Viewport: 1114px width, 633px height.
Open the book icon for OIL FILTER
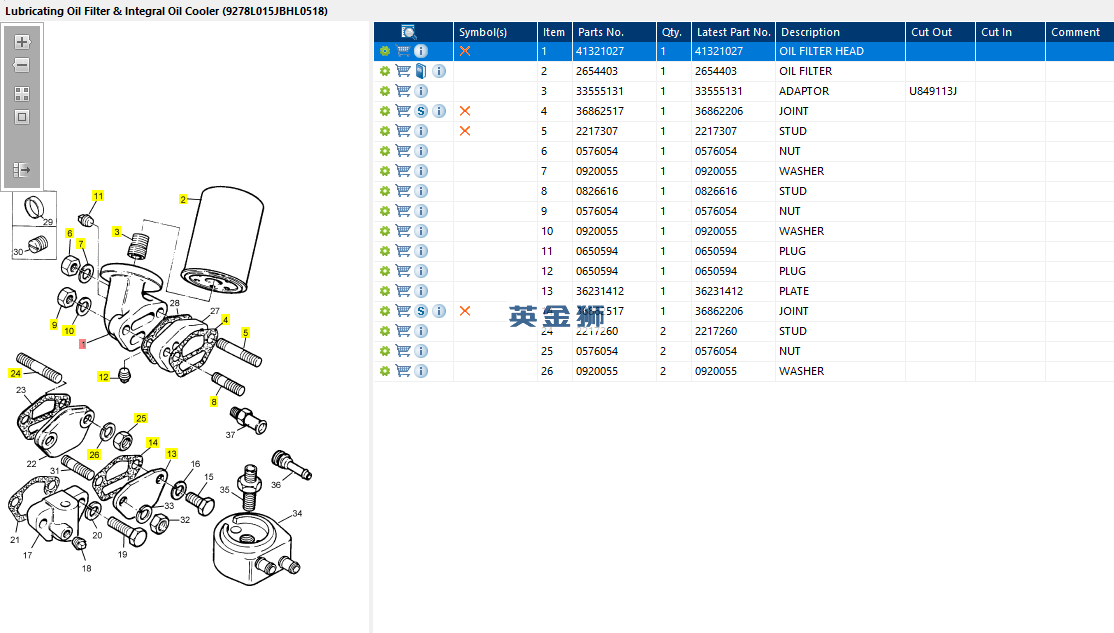421,71
